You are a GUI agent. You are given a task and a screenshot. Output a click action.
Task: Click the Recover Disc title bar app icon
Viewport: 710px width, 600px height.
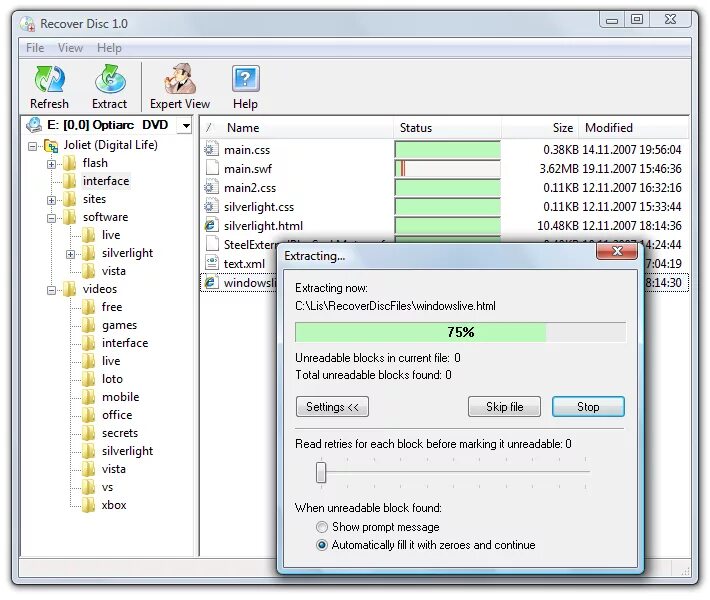[28, 24]
